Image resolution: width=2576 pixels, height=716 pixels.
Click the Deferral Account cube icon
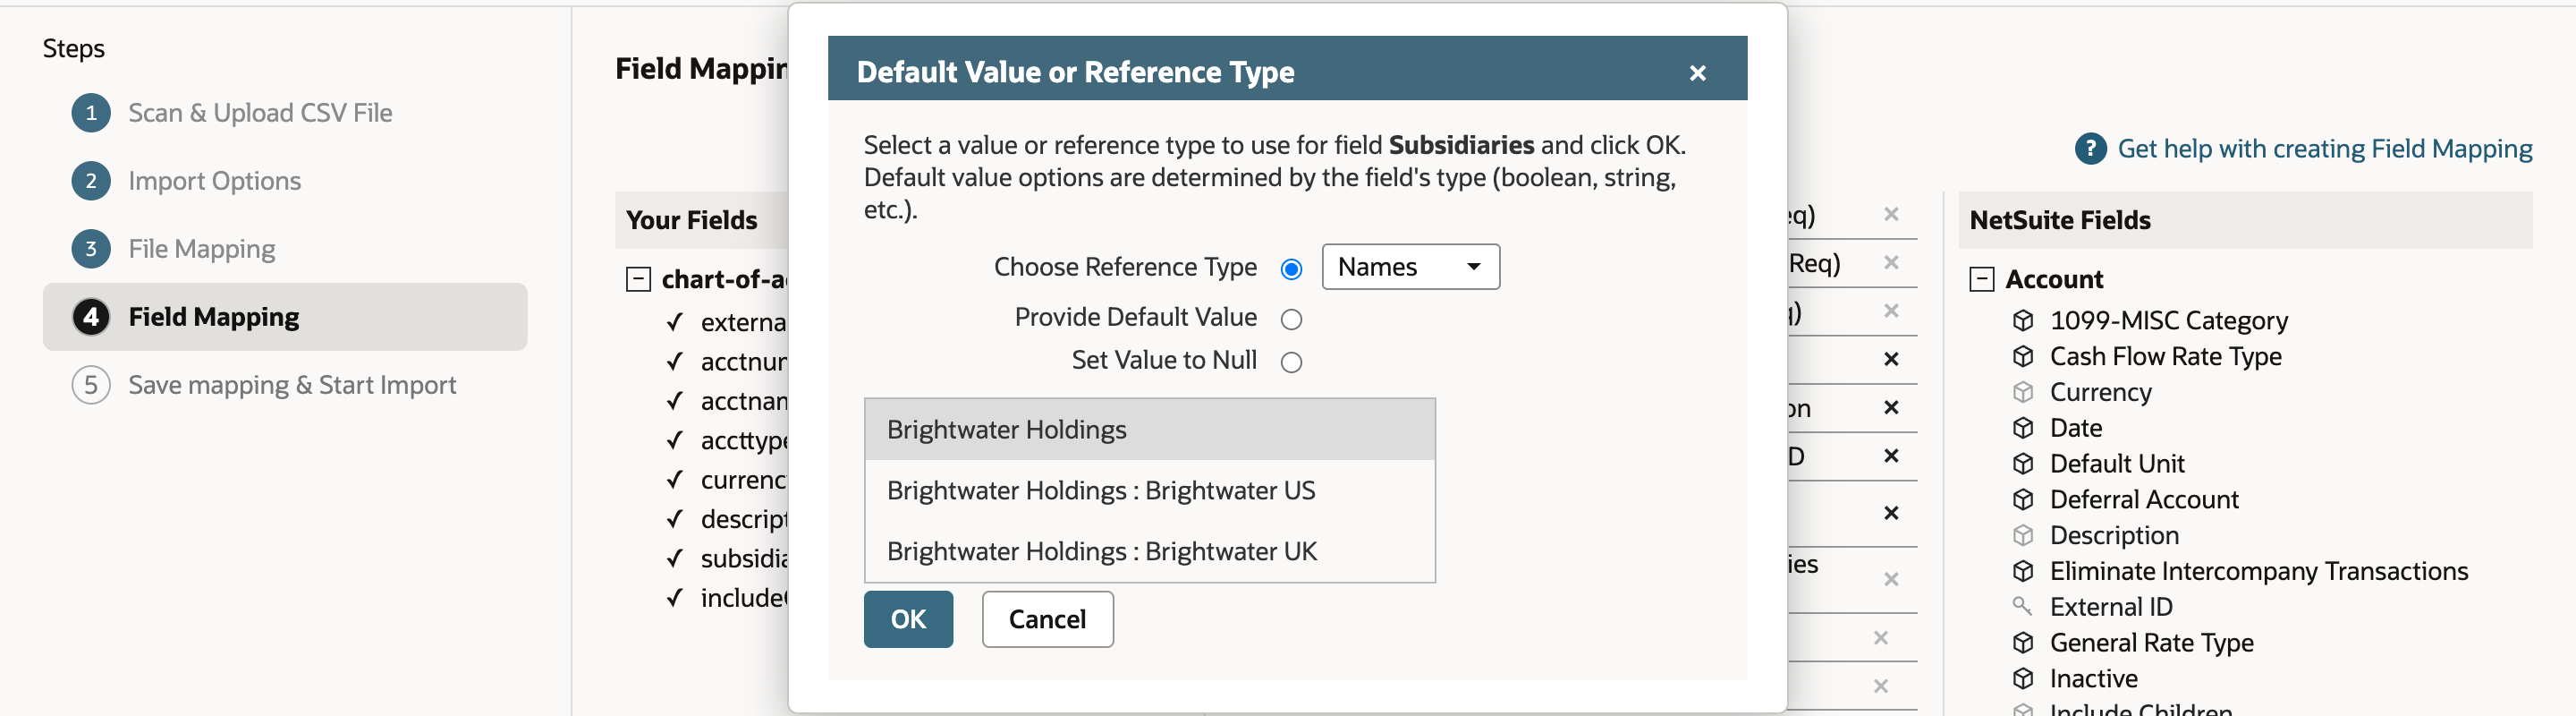[2023, 500]
